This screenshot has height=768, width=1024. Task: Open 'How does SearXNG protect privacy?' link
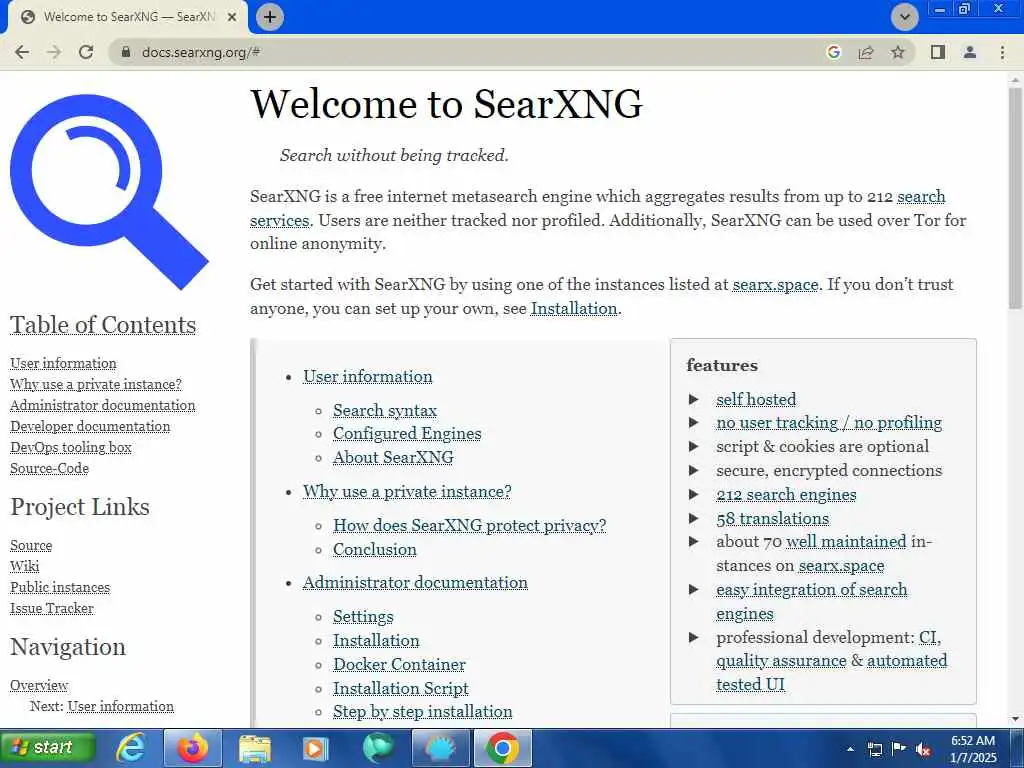coord(470,526)
